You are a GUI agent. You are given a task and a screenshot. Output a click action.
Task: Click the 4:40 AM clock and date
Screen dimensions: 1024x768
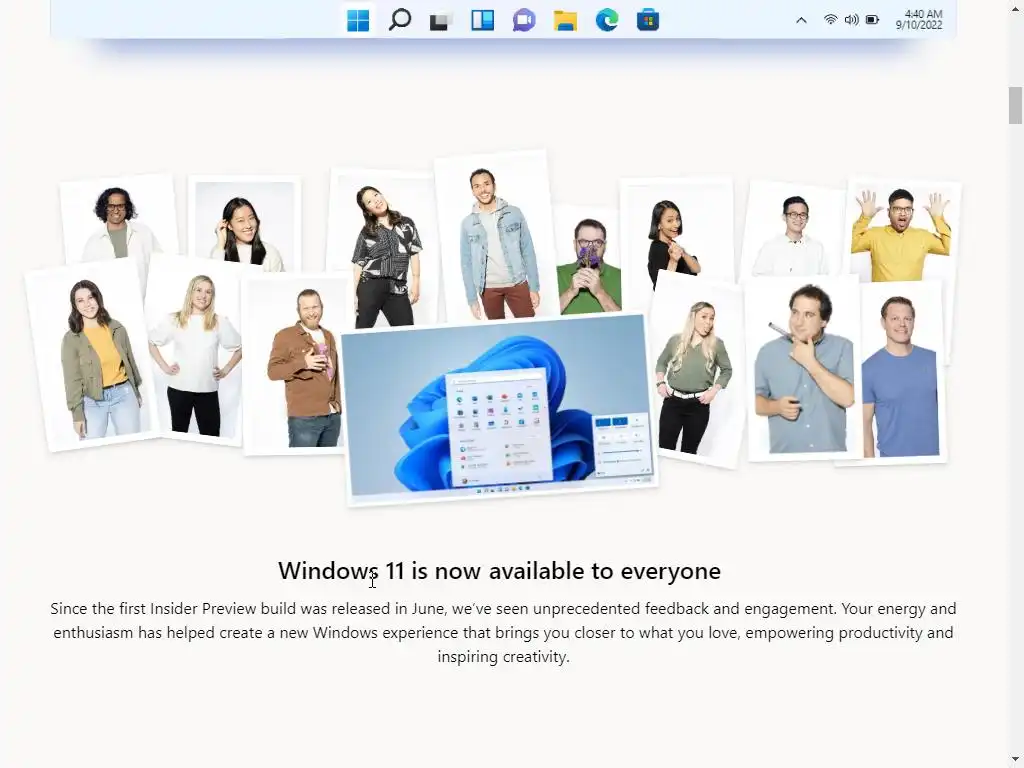(919, 20)
